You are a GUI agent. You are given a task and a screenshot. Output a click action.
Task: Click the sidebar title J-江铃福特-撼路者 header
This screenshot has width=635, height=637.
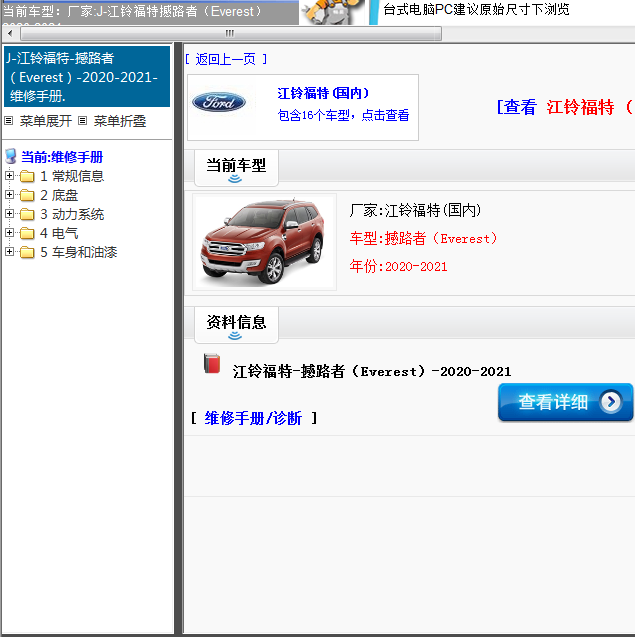[x=87, y=76]
